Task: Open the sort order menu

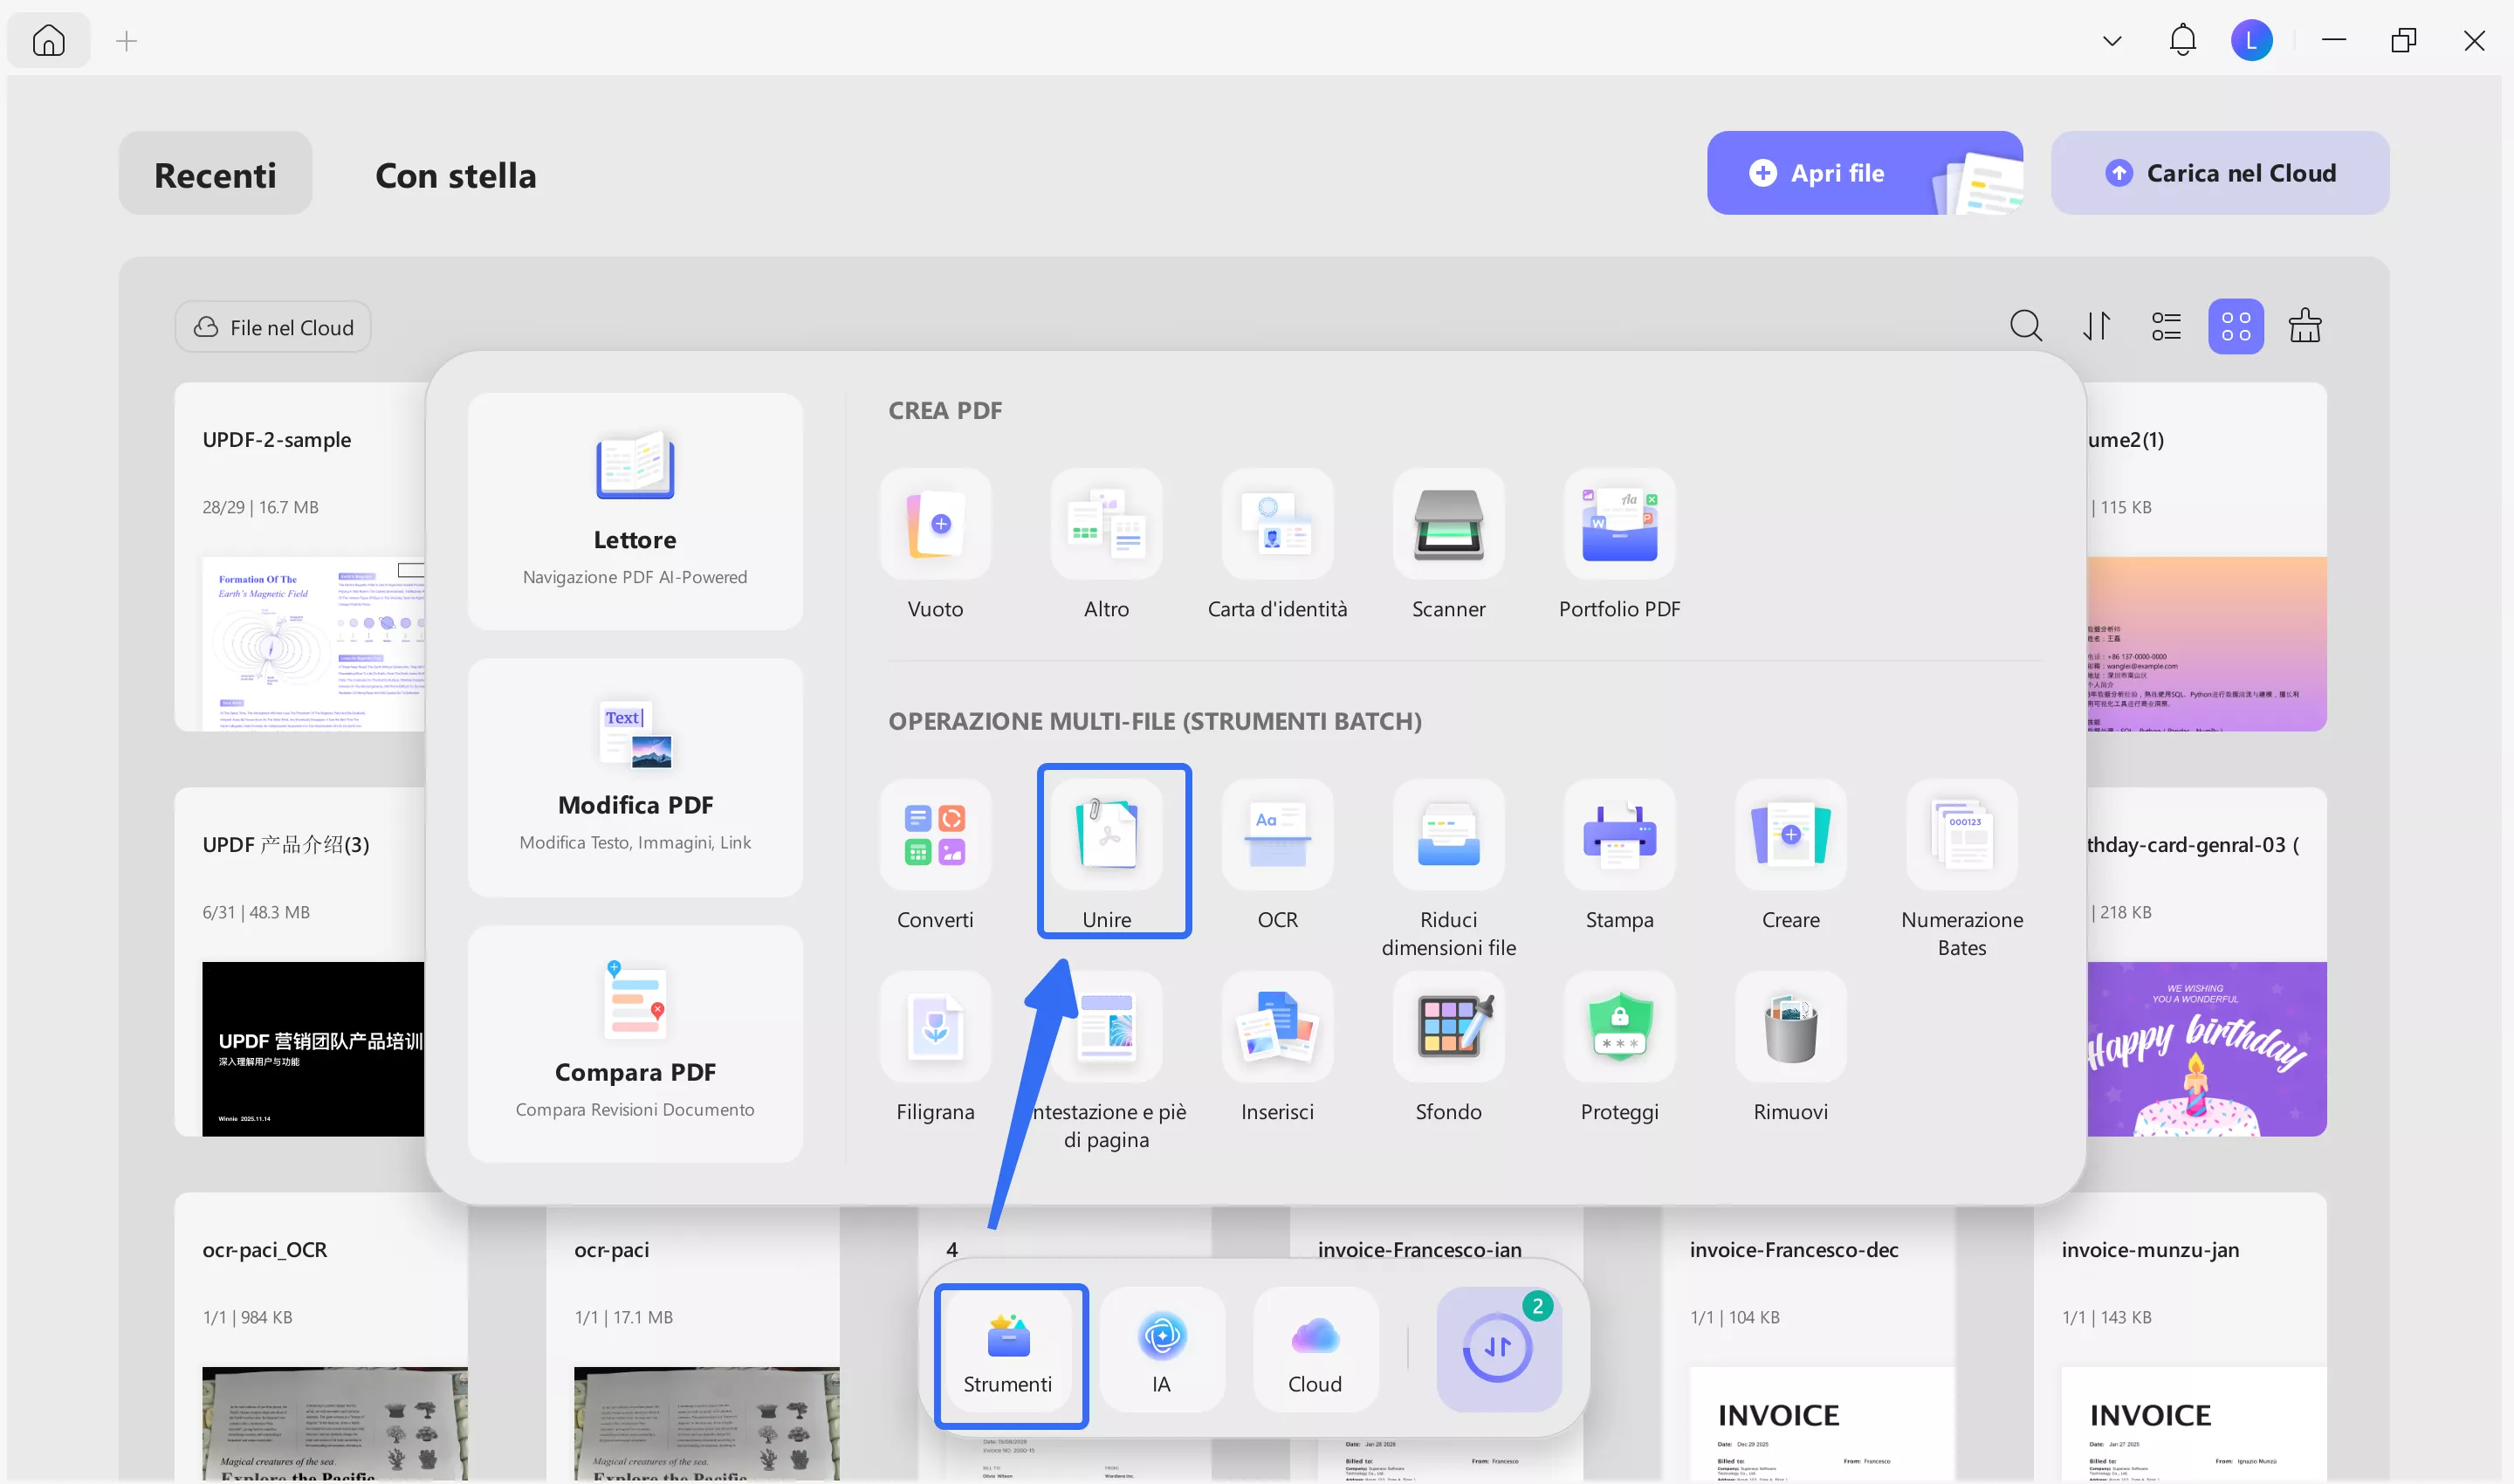Action: (2096, 326)
